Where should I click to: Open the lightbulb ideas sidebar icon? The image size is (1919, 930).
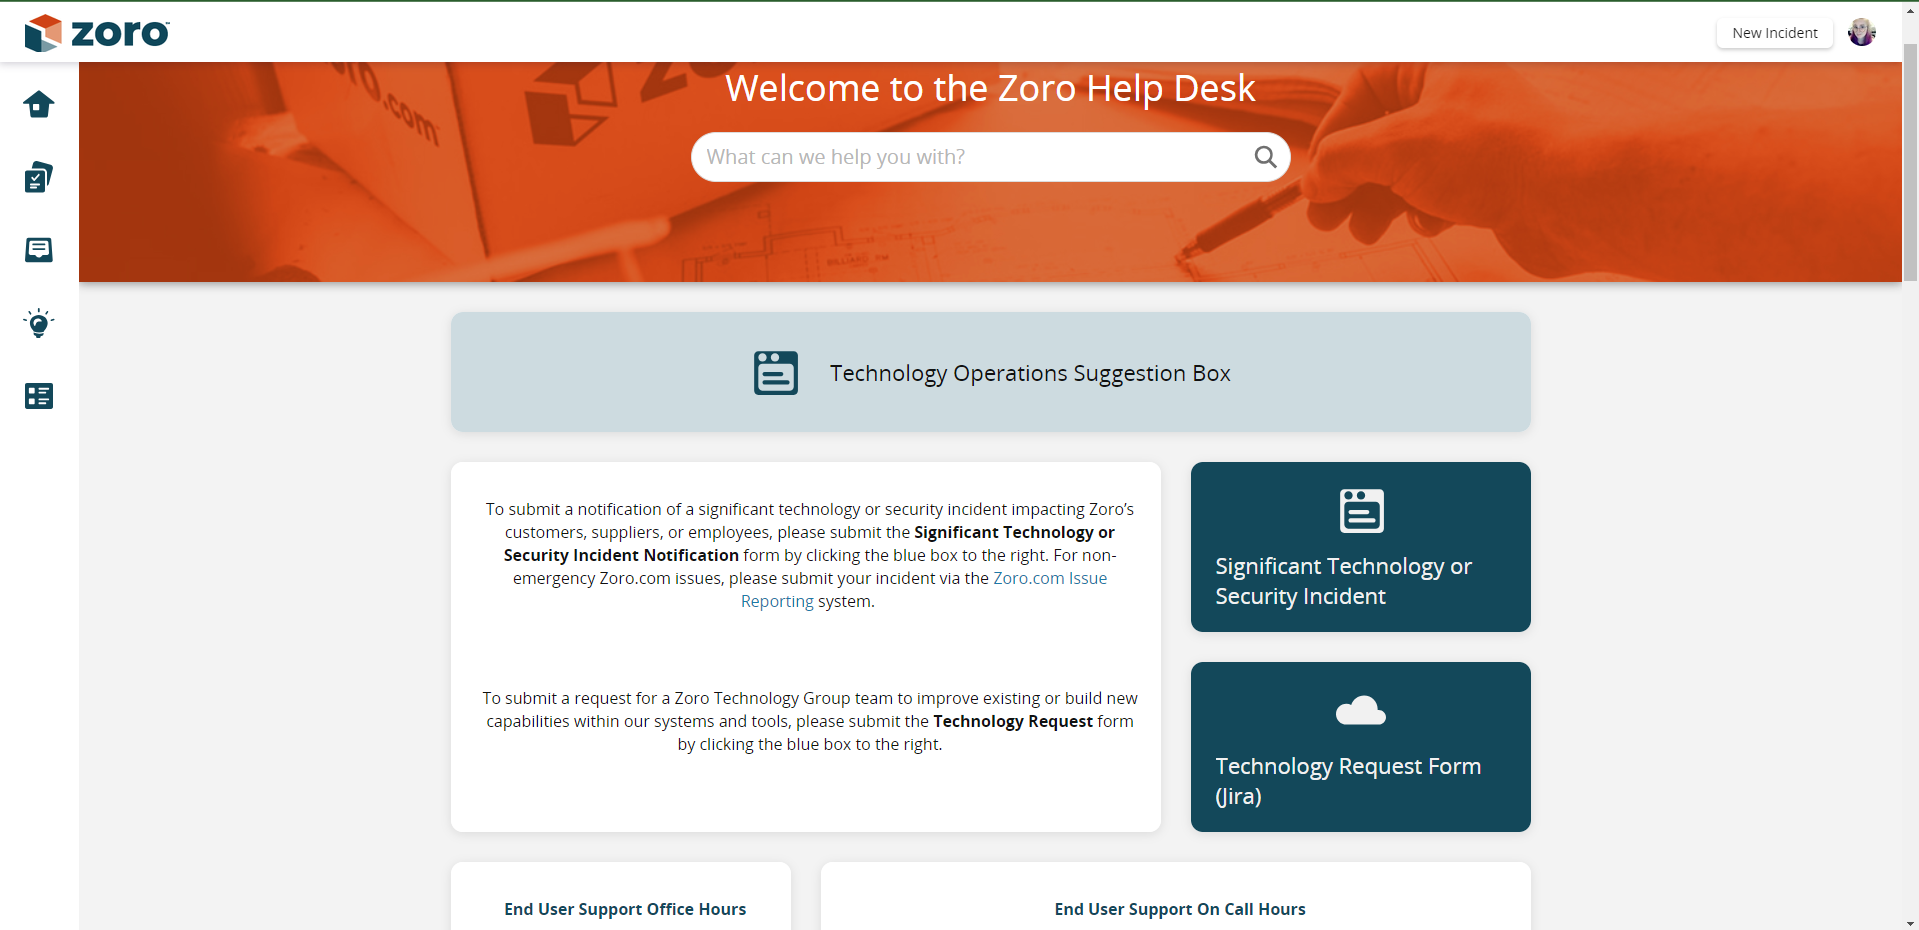(x=39, y=323)
